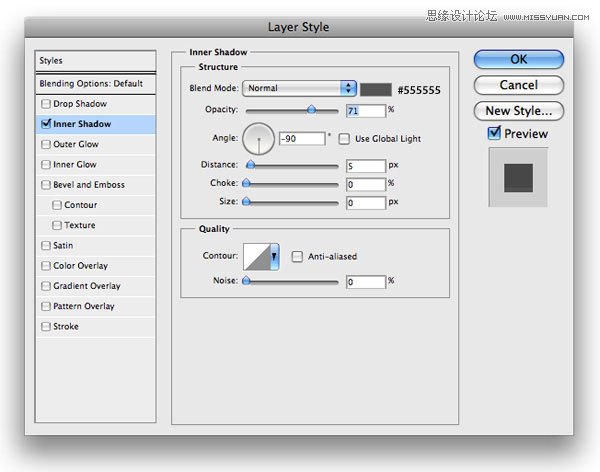Turn on Anti-aliased option
Viewport: 600px width, 472px height.
click(297, 256)
